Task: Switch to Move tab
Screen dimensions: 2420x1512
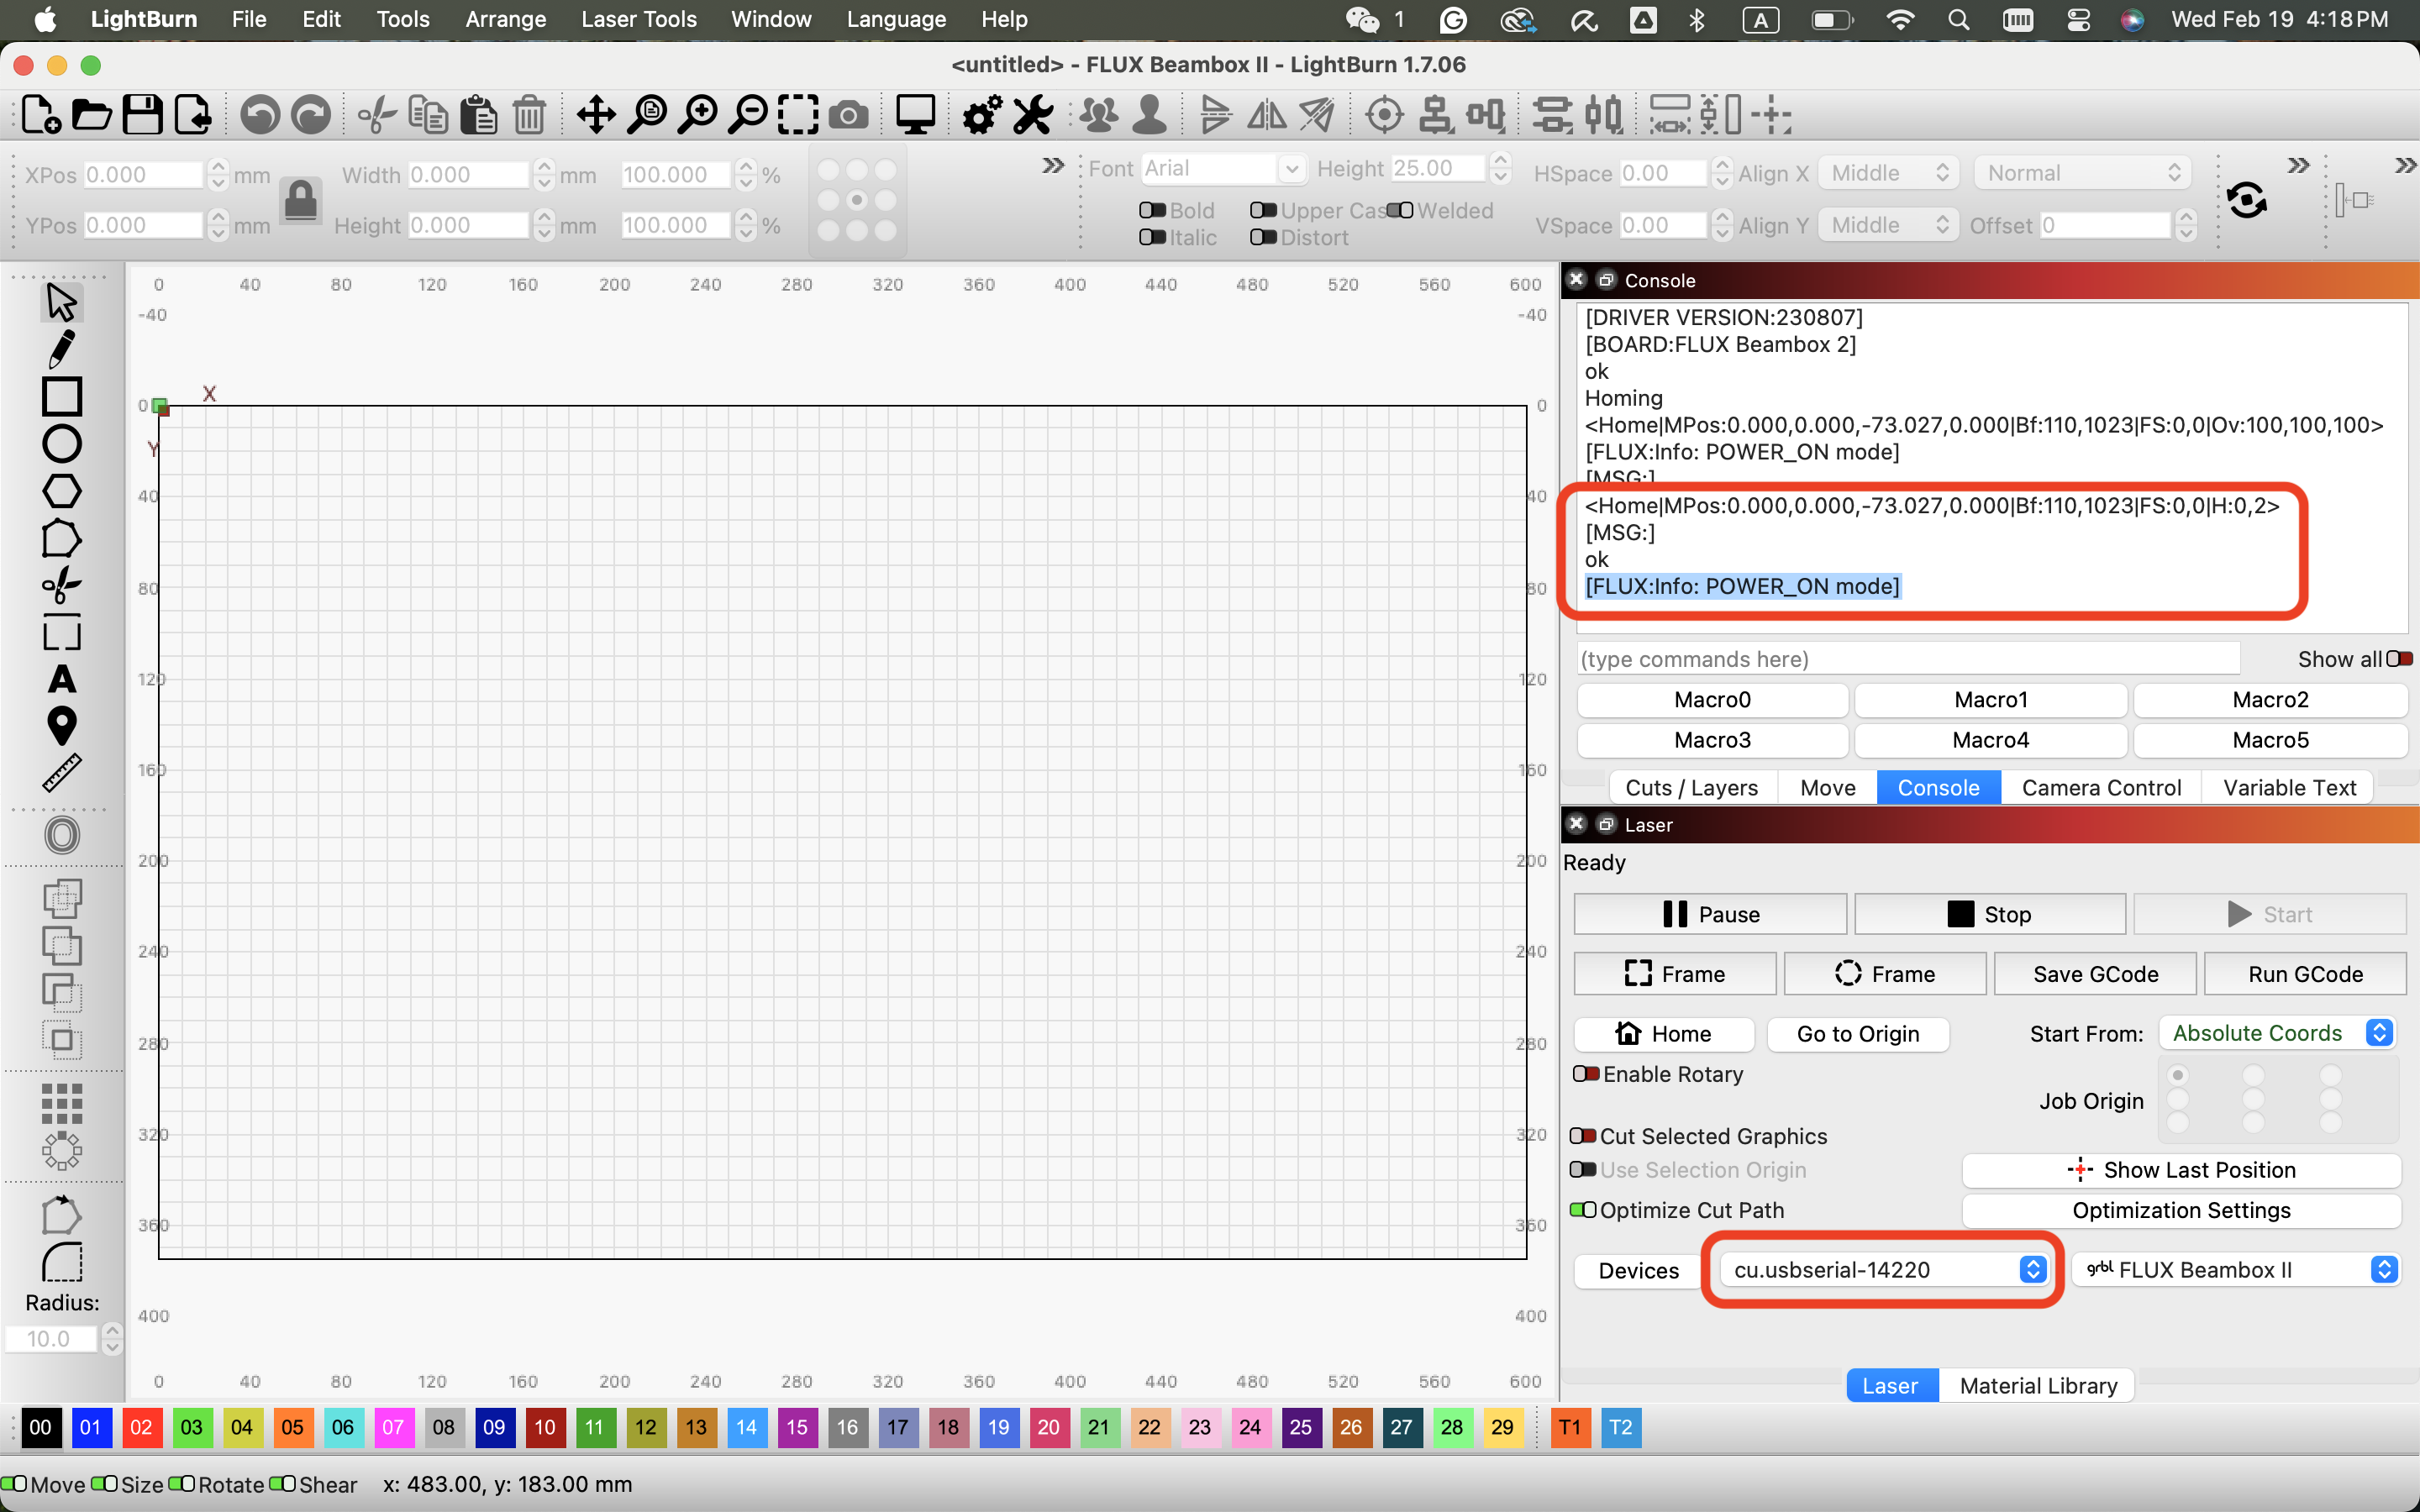Action: point(1827,788)
